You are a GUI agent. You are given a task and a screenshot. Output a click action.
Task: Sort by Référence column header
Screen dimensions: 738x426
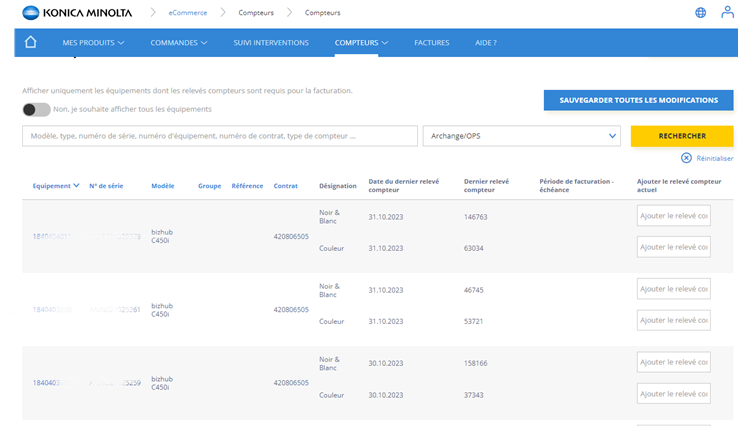[247, 186]
